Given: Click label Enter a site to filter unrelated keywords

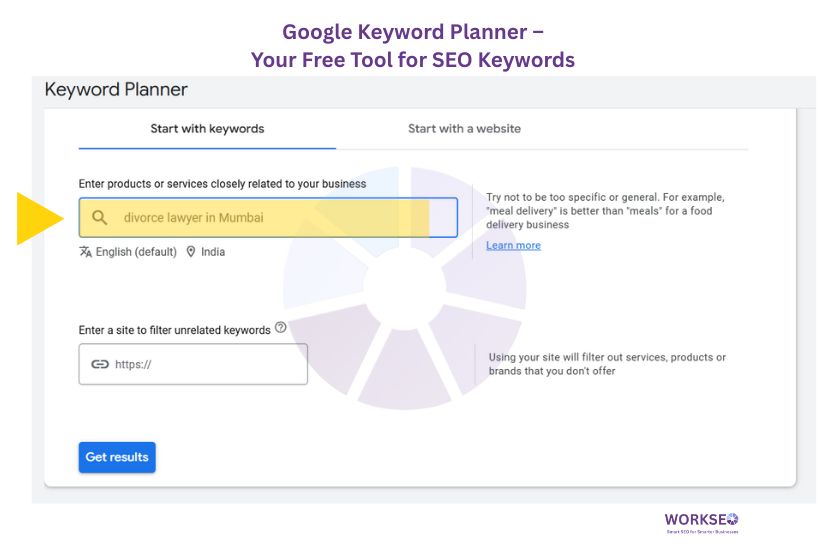Looking at the screenshot, I should click(x=174, y=330).
